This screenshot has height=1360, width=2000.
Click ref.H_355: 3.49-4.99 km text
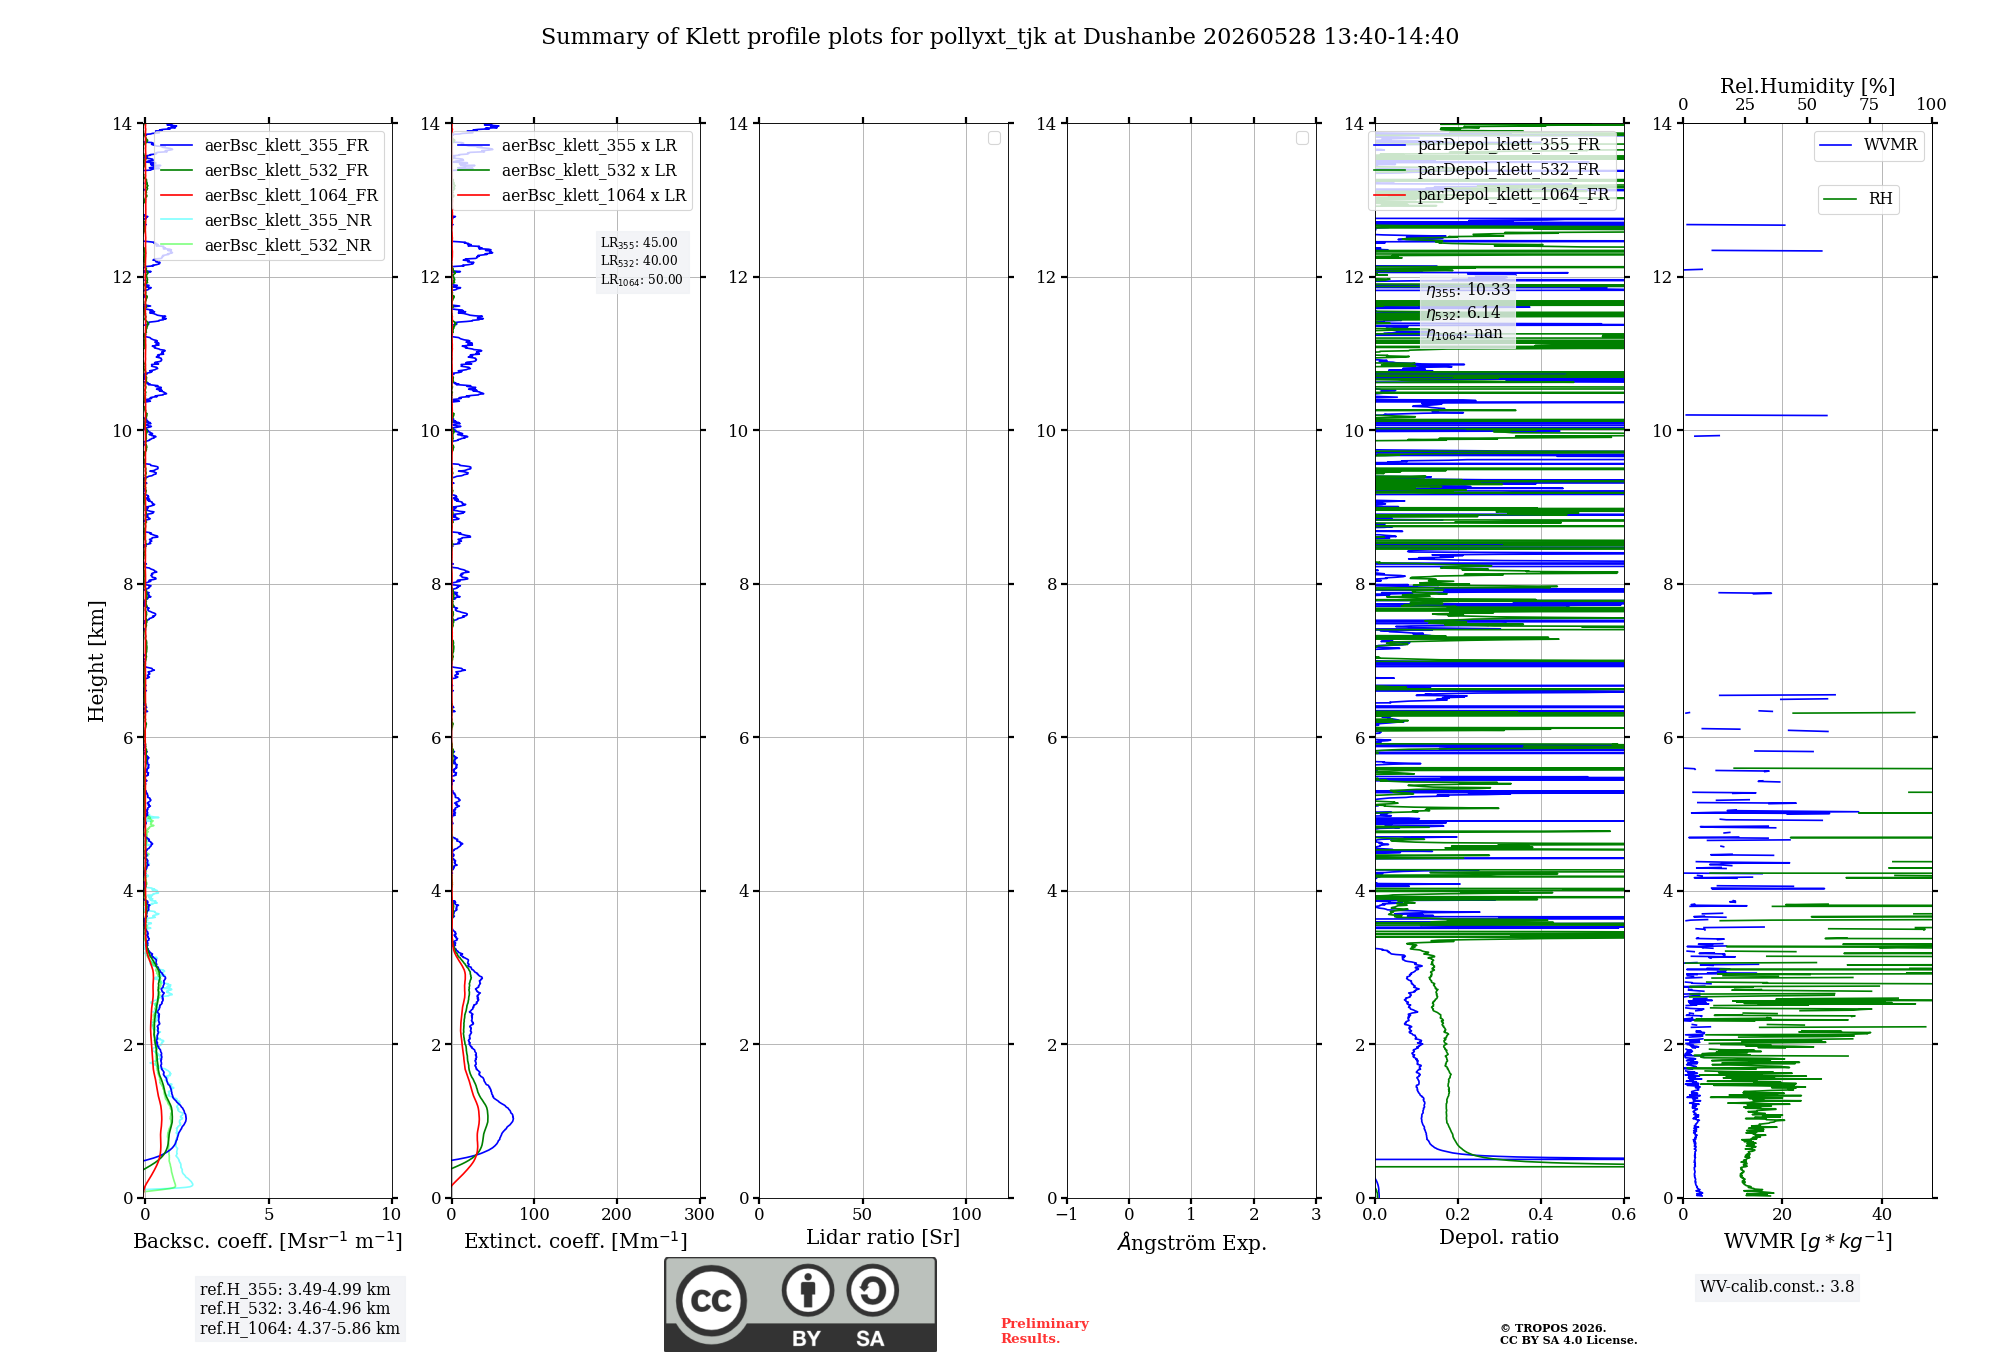(x=295, y=1290)
